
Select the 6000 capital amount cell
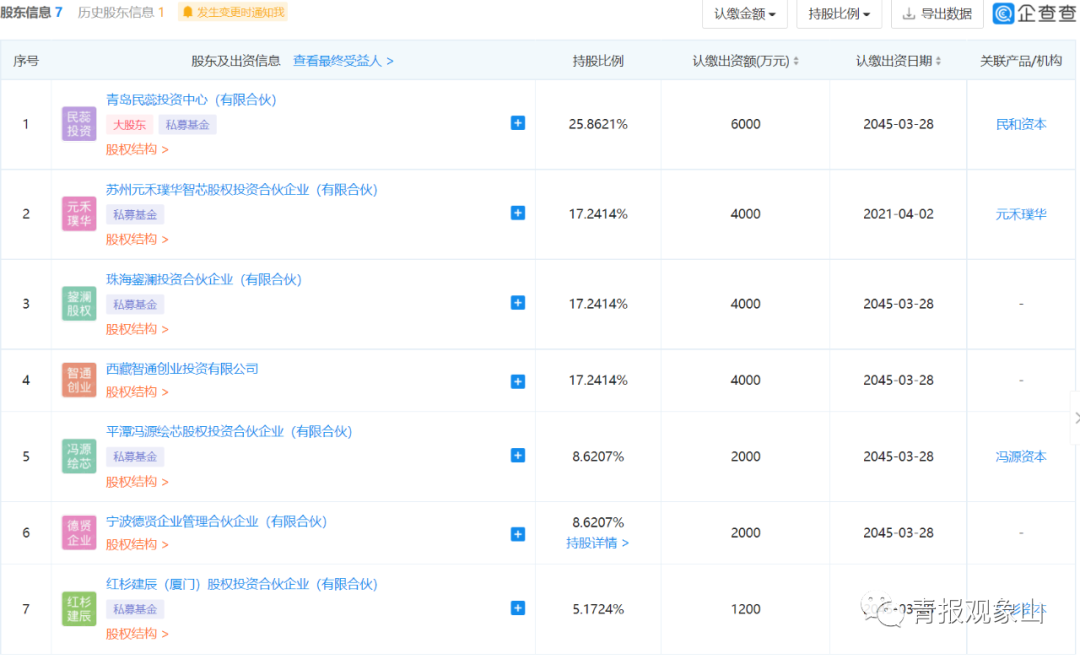click(x=745, y=125)
